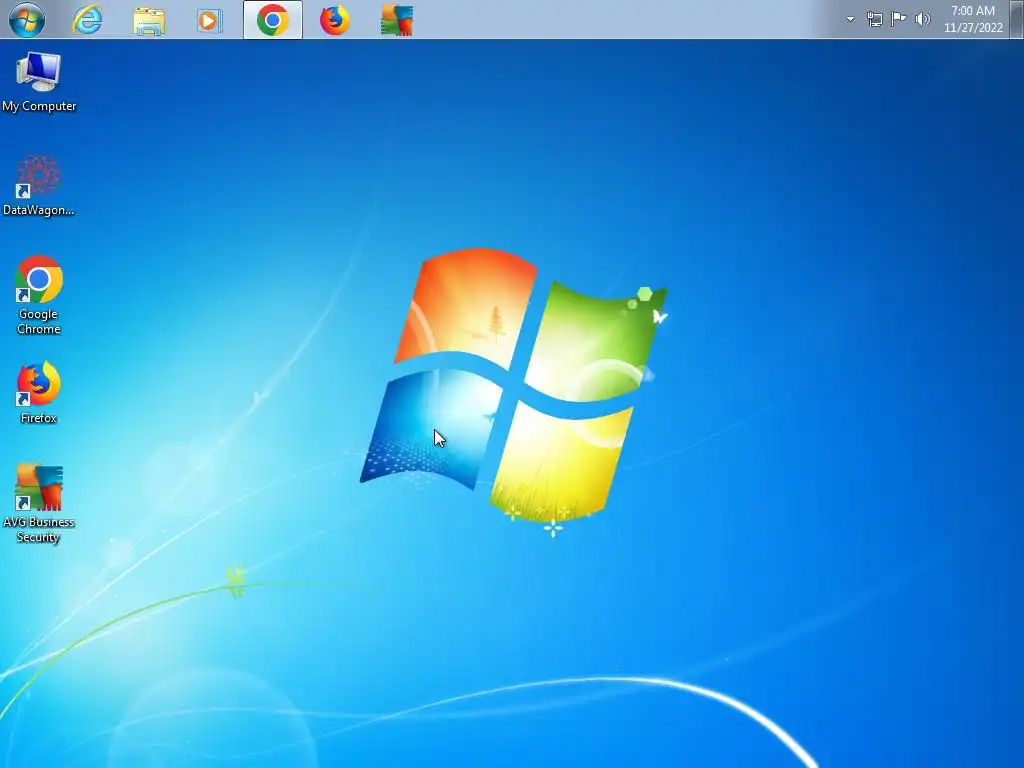Image resolution: width=1024 pixels, height=768 pixels.
Task: Open the network status tray icon
Action: coord(874,19)
